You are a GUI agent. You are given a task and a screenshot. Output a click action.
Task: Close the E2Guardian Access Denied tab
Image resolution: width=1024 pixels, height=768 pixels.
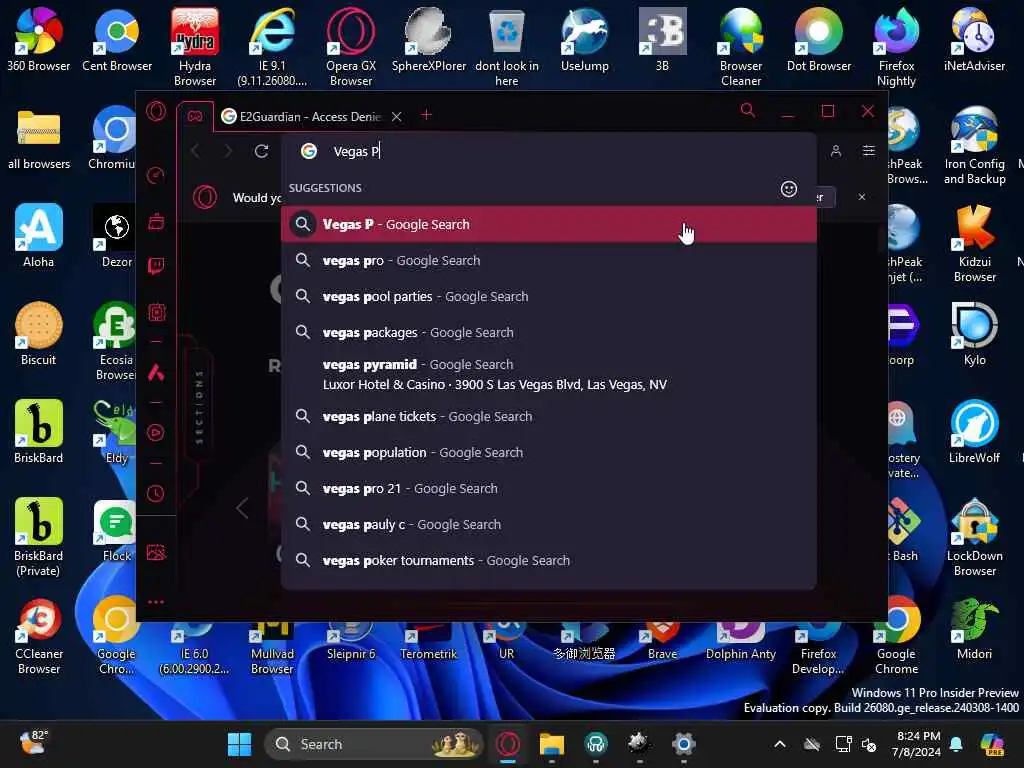coord(396,116)
